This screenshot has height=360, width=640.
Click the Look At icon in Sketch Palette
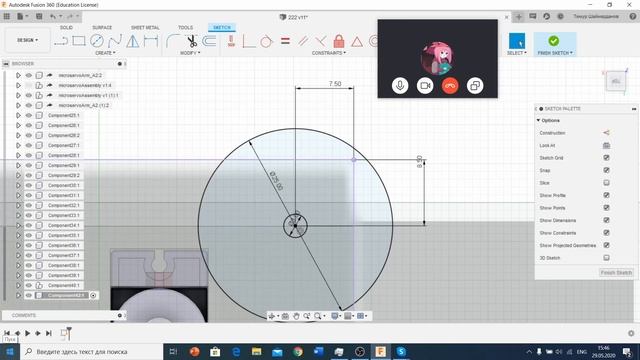[606, 145]
